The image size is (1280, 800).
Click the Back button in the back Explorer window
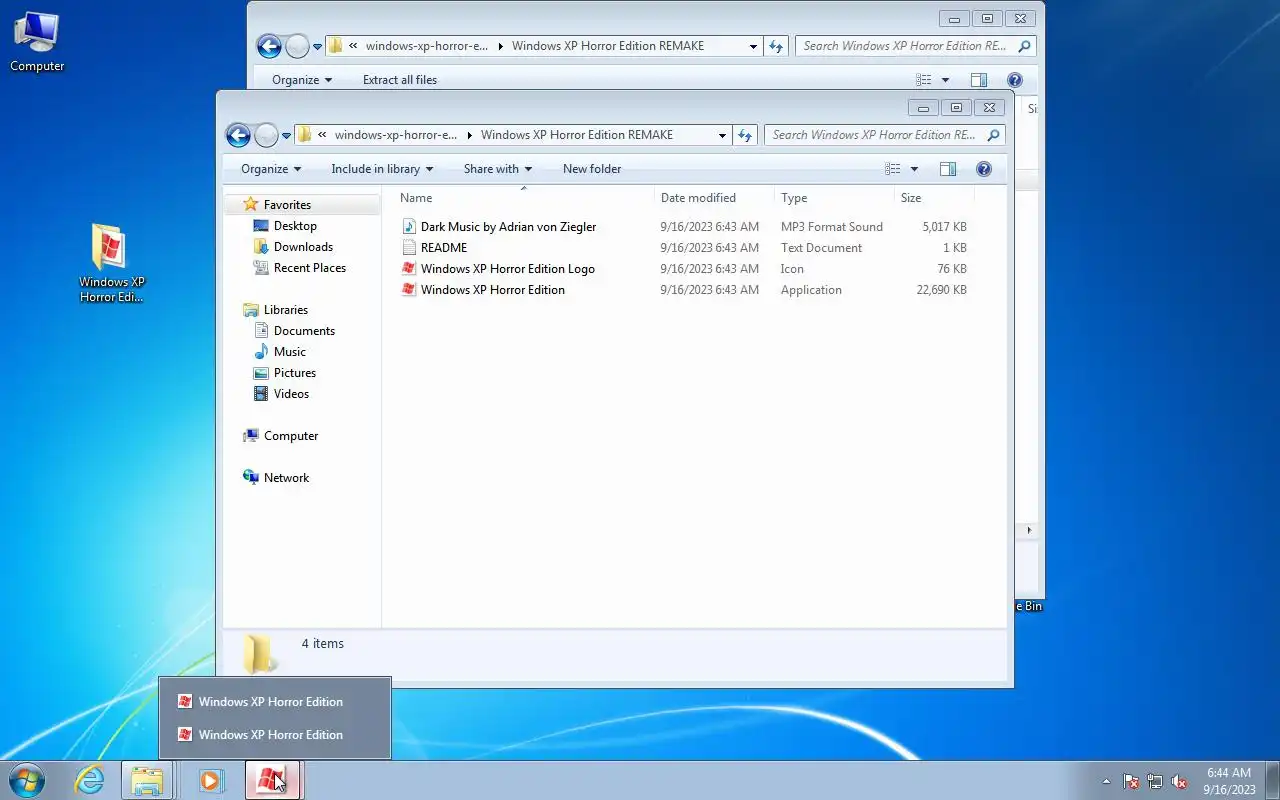click(269, 46)
